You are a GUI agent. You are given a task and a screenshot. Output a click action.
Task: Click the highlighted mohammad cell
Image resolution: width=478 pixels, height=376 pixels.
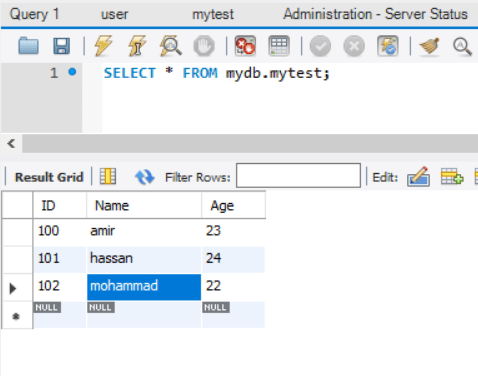pyautogui.click(x=144, y=287)
